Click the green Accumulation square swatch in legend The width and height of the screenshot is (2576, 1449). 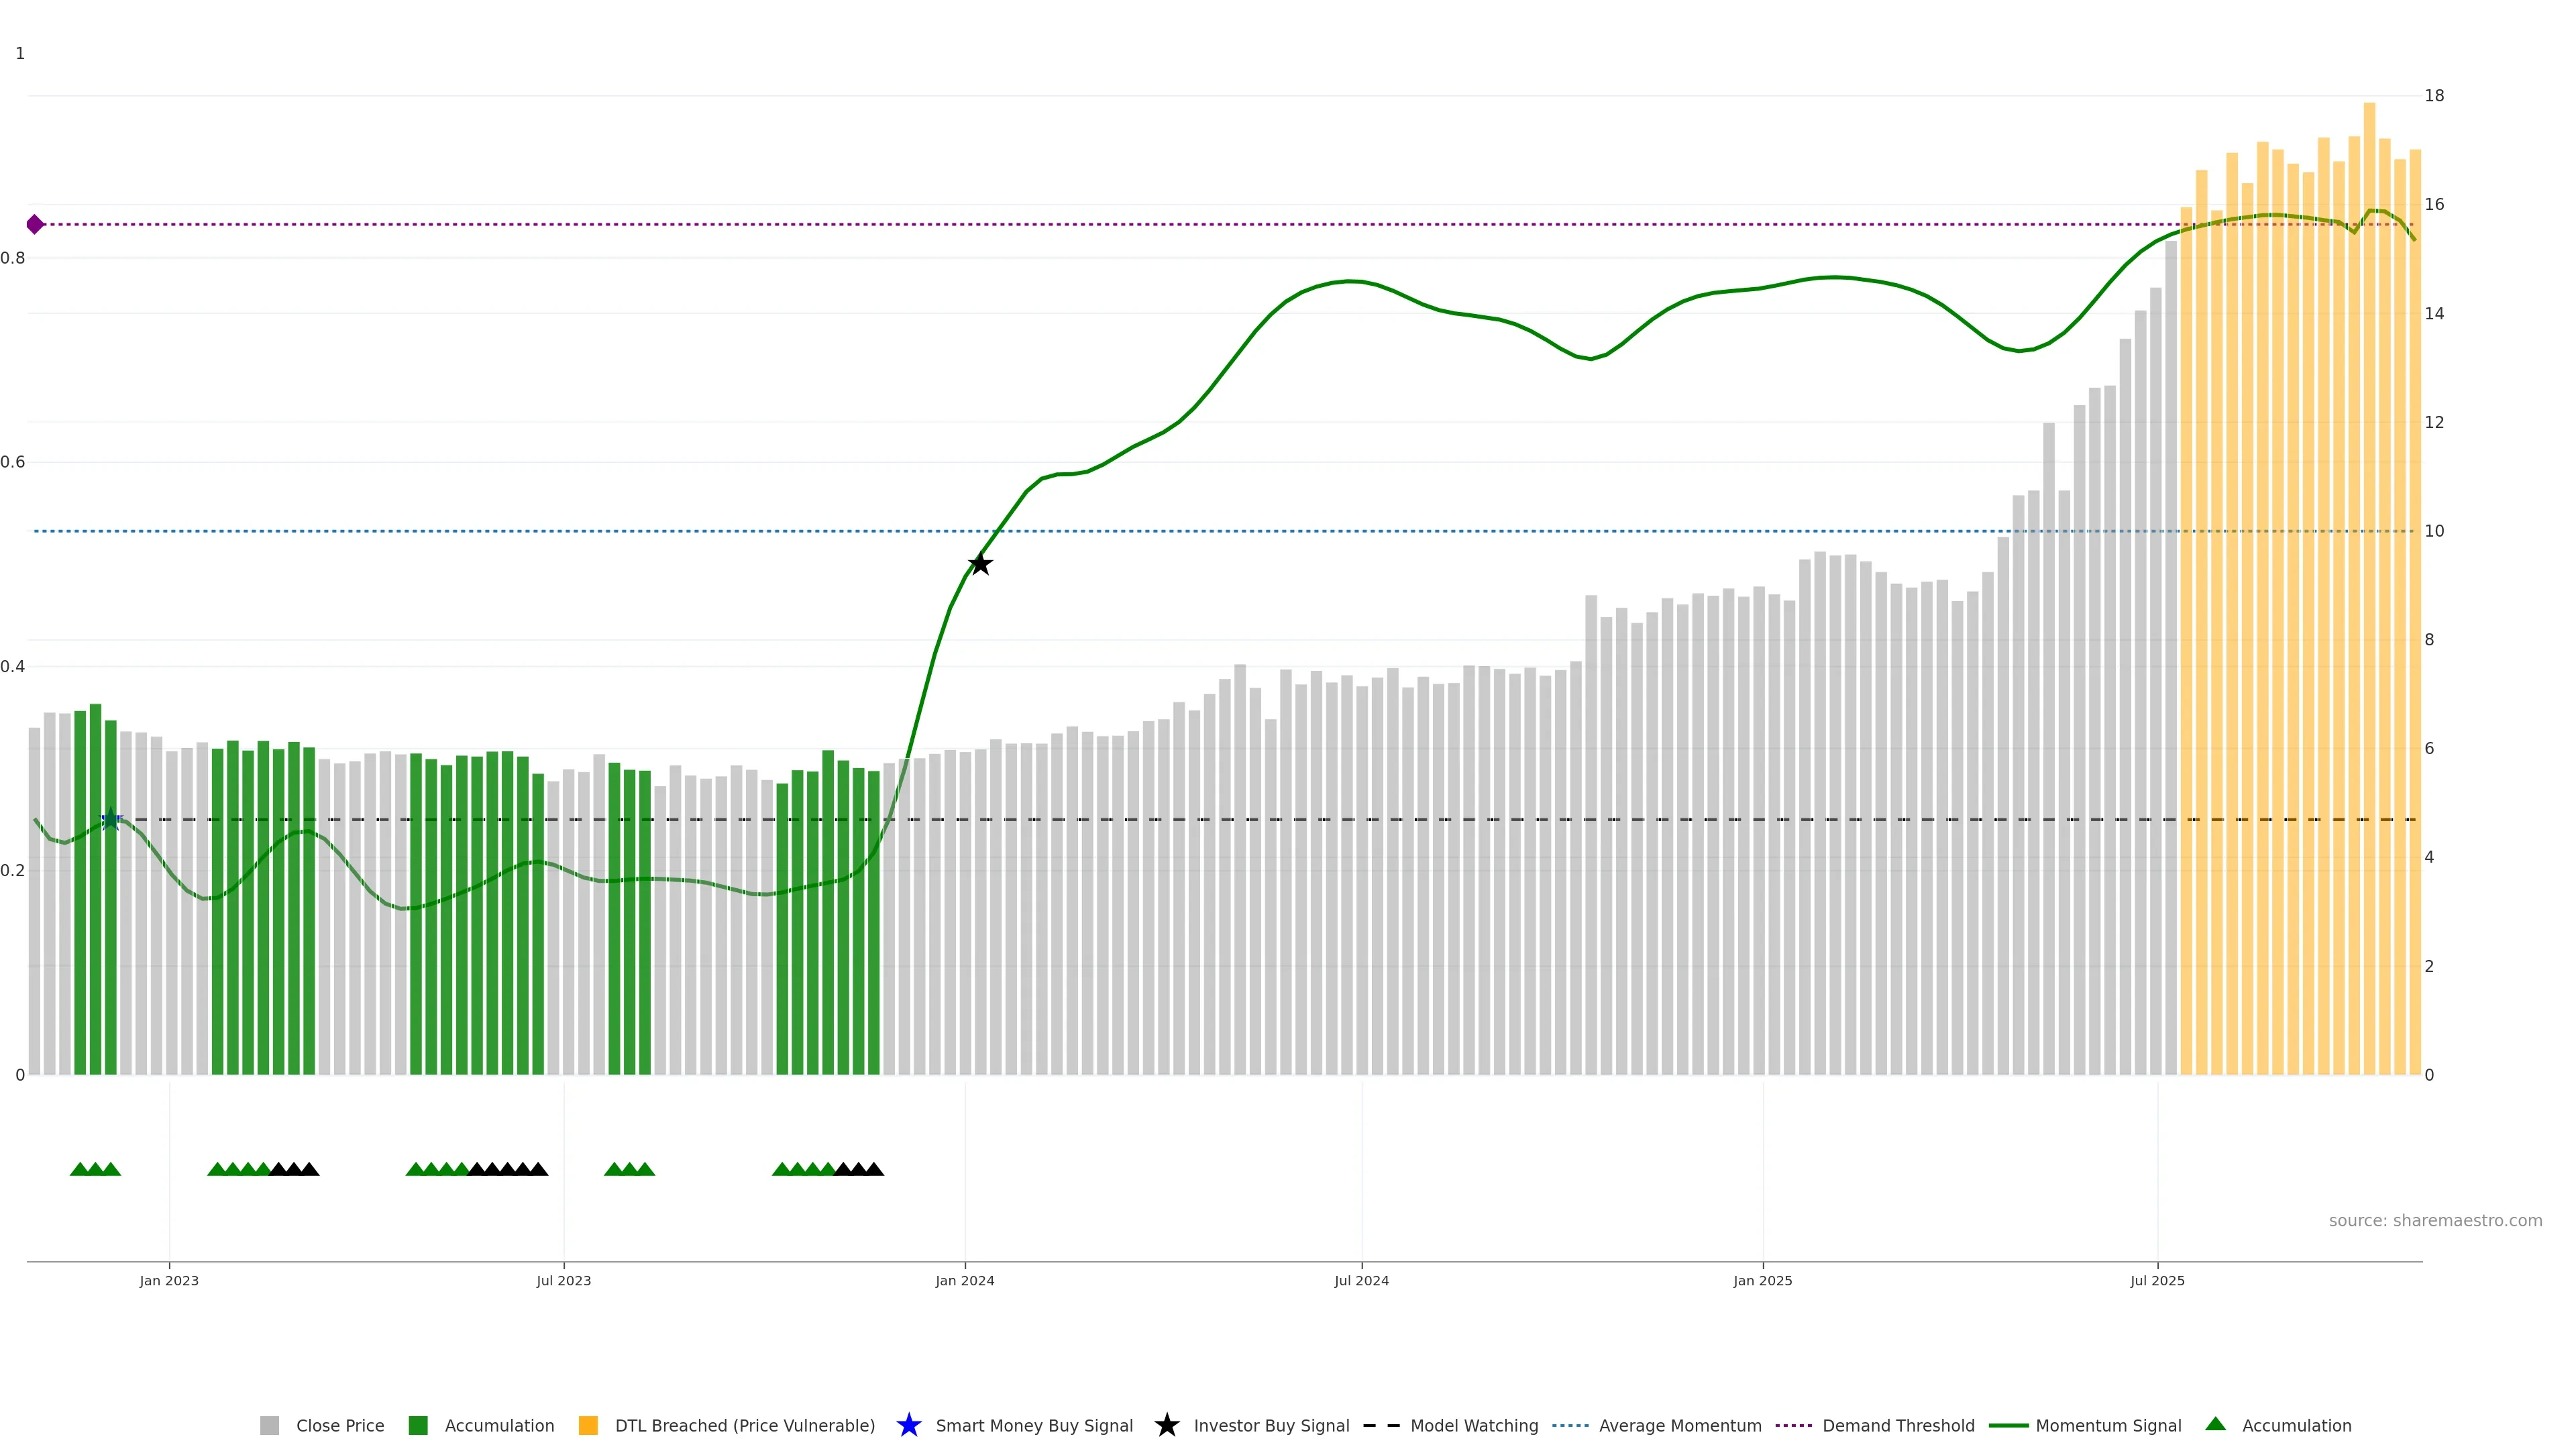pos(418,1426)
